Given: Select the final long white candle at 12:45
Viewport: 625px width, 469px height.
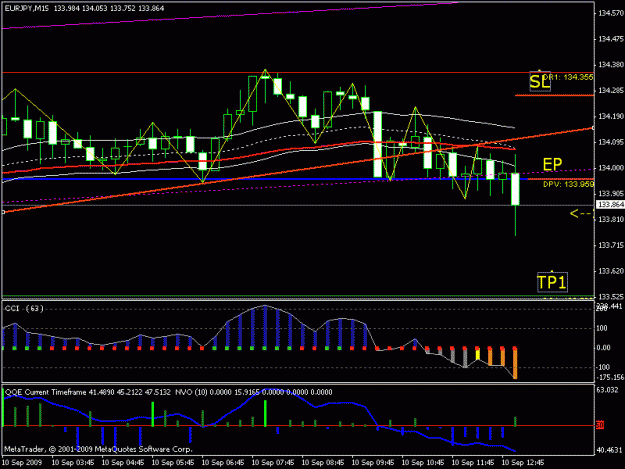Looking at the screenshot, I should pyautogui.click(x=515, y=189).
